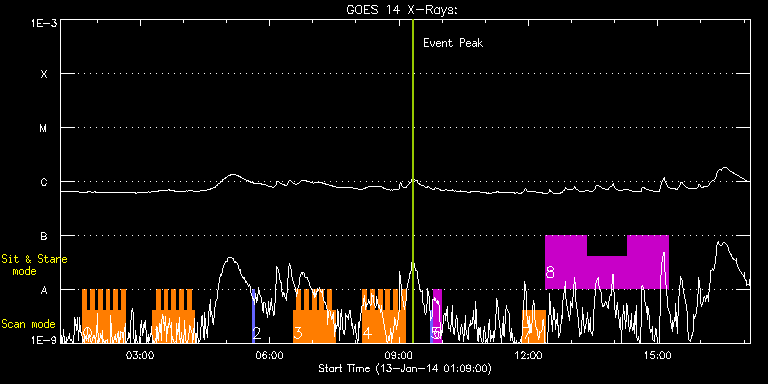Select the thin blue observation bar 2
The width and height of the screenshot is (768, 384).
point(253,316)
